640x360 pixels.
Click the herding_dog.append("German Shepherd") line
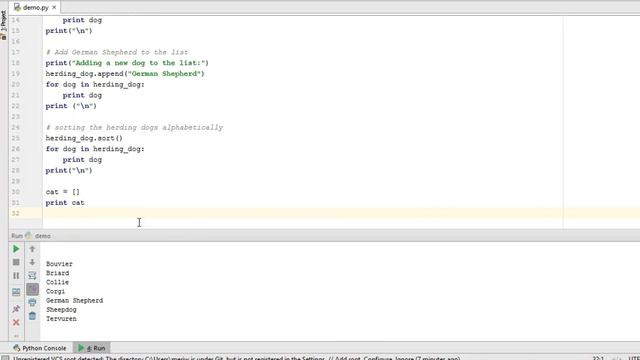pyautogui.click(x=125, y=73)
